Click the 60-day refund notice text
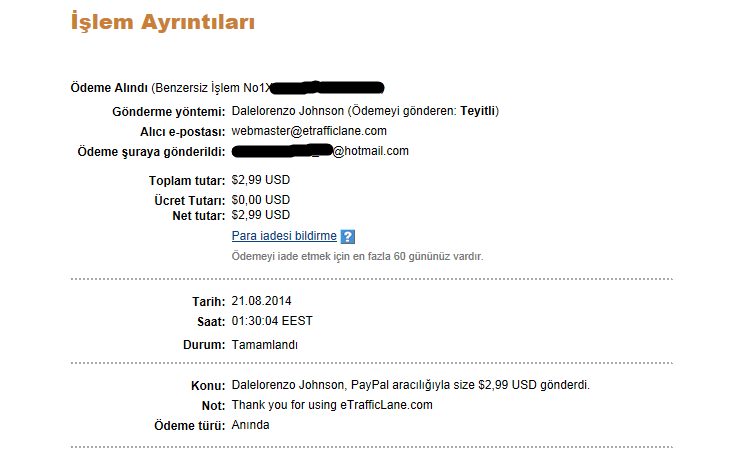This screenshot has height=463, width=733. tap(358, 256)
